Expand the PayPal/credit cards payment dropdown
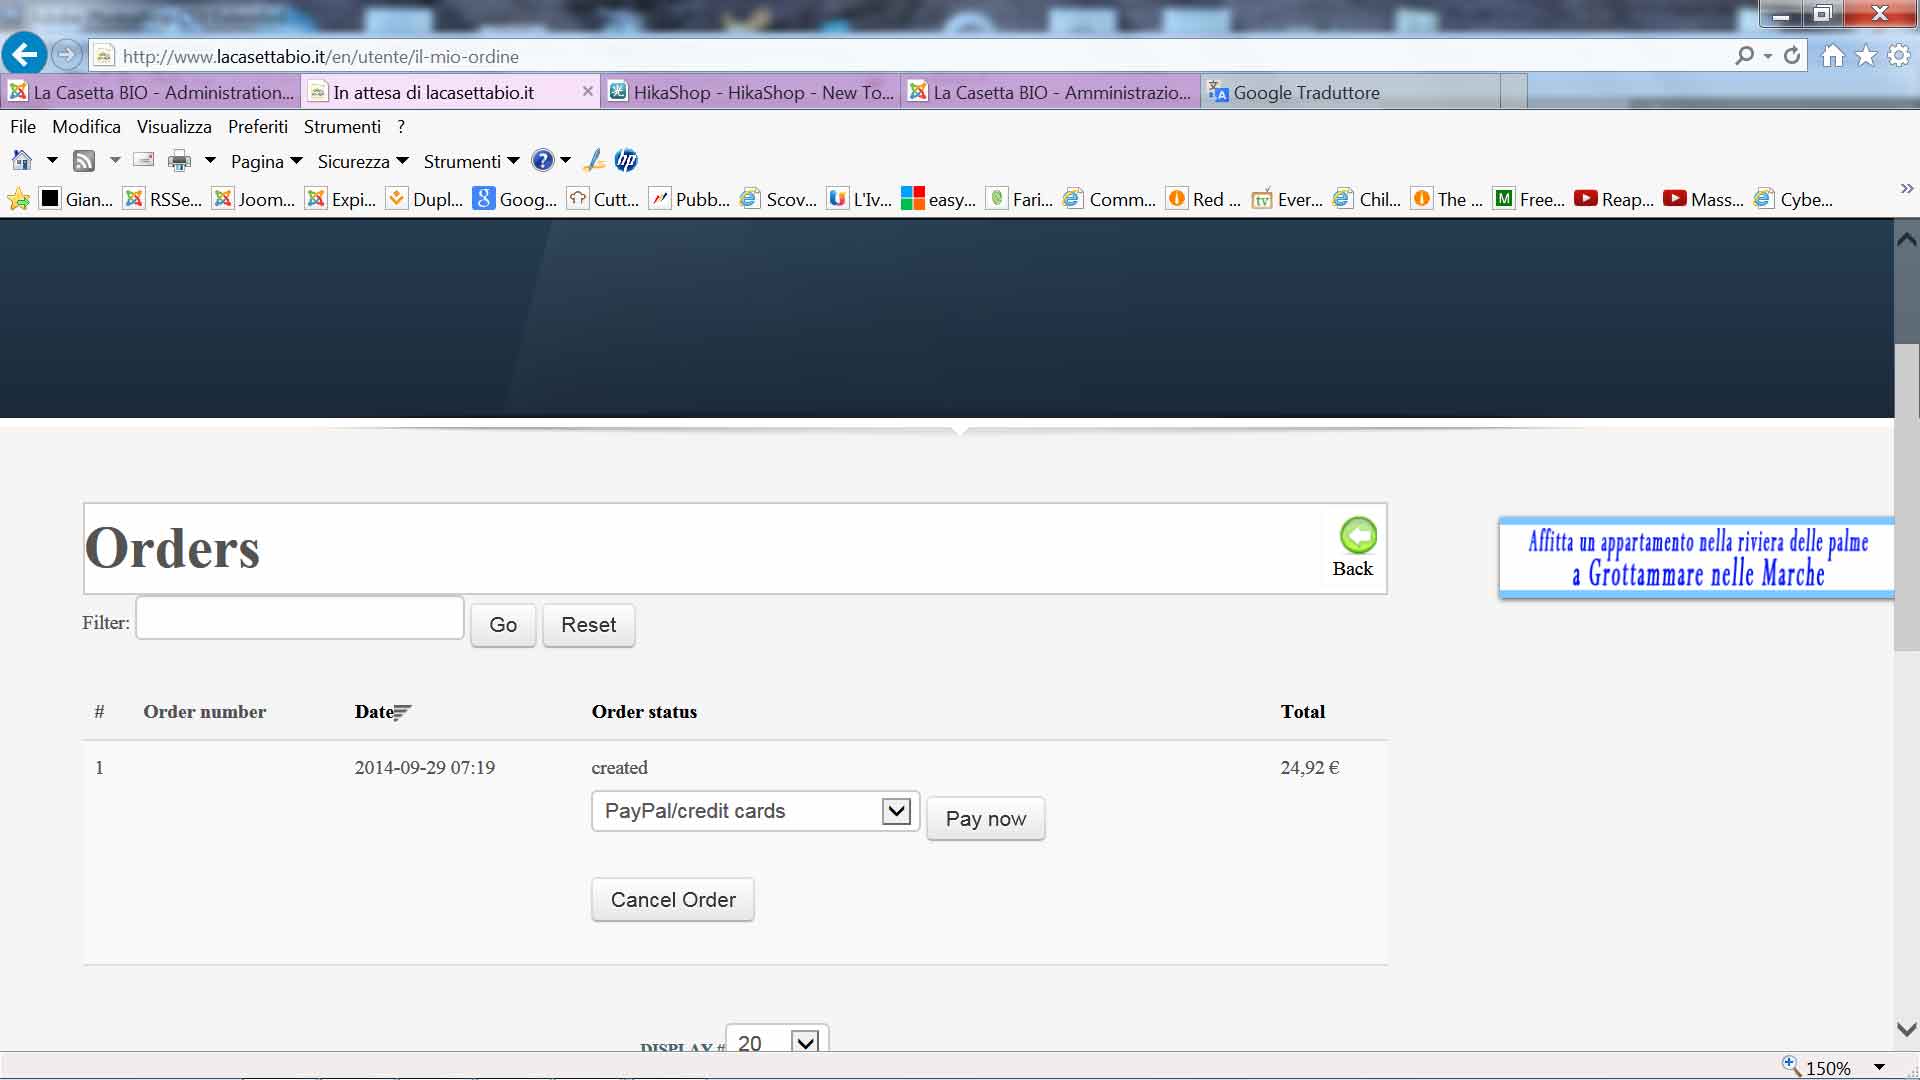The width and height of the screenshot is (1920, 1080). (896, 811)
